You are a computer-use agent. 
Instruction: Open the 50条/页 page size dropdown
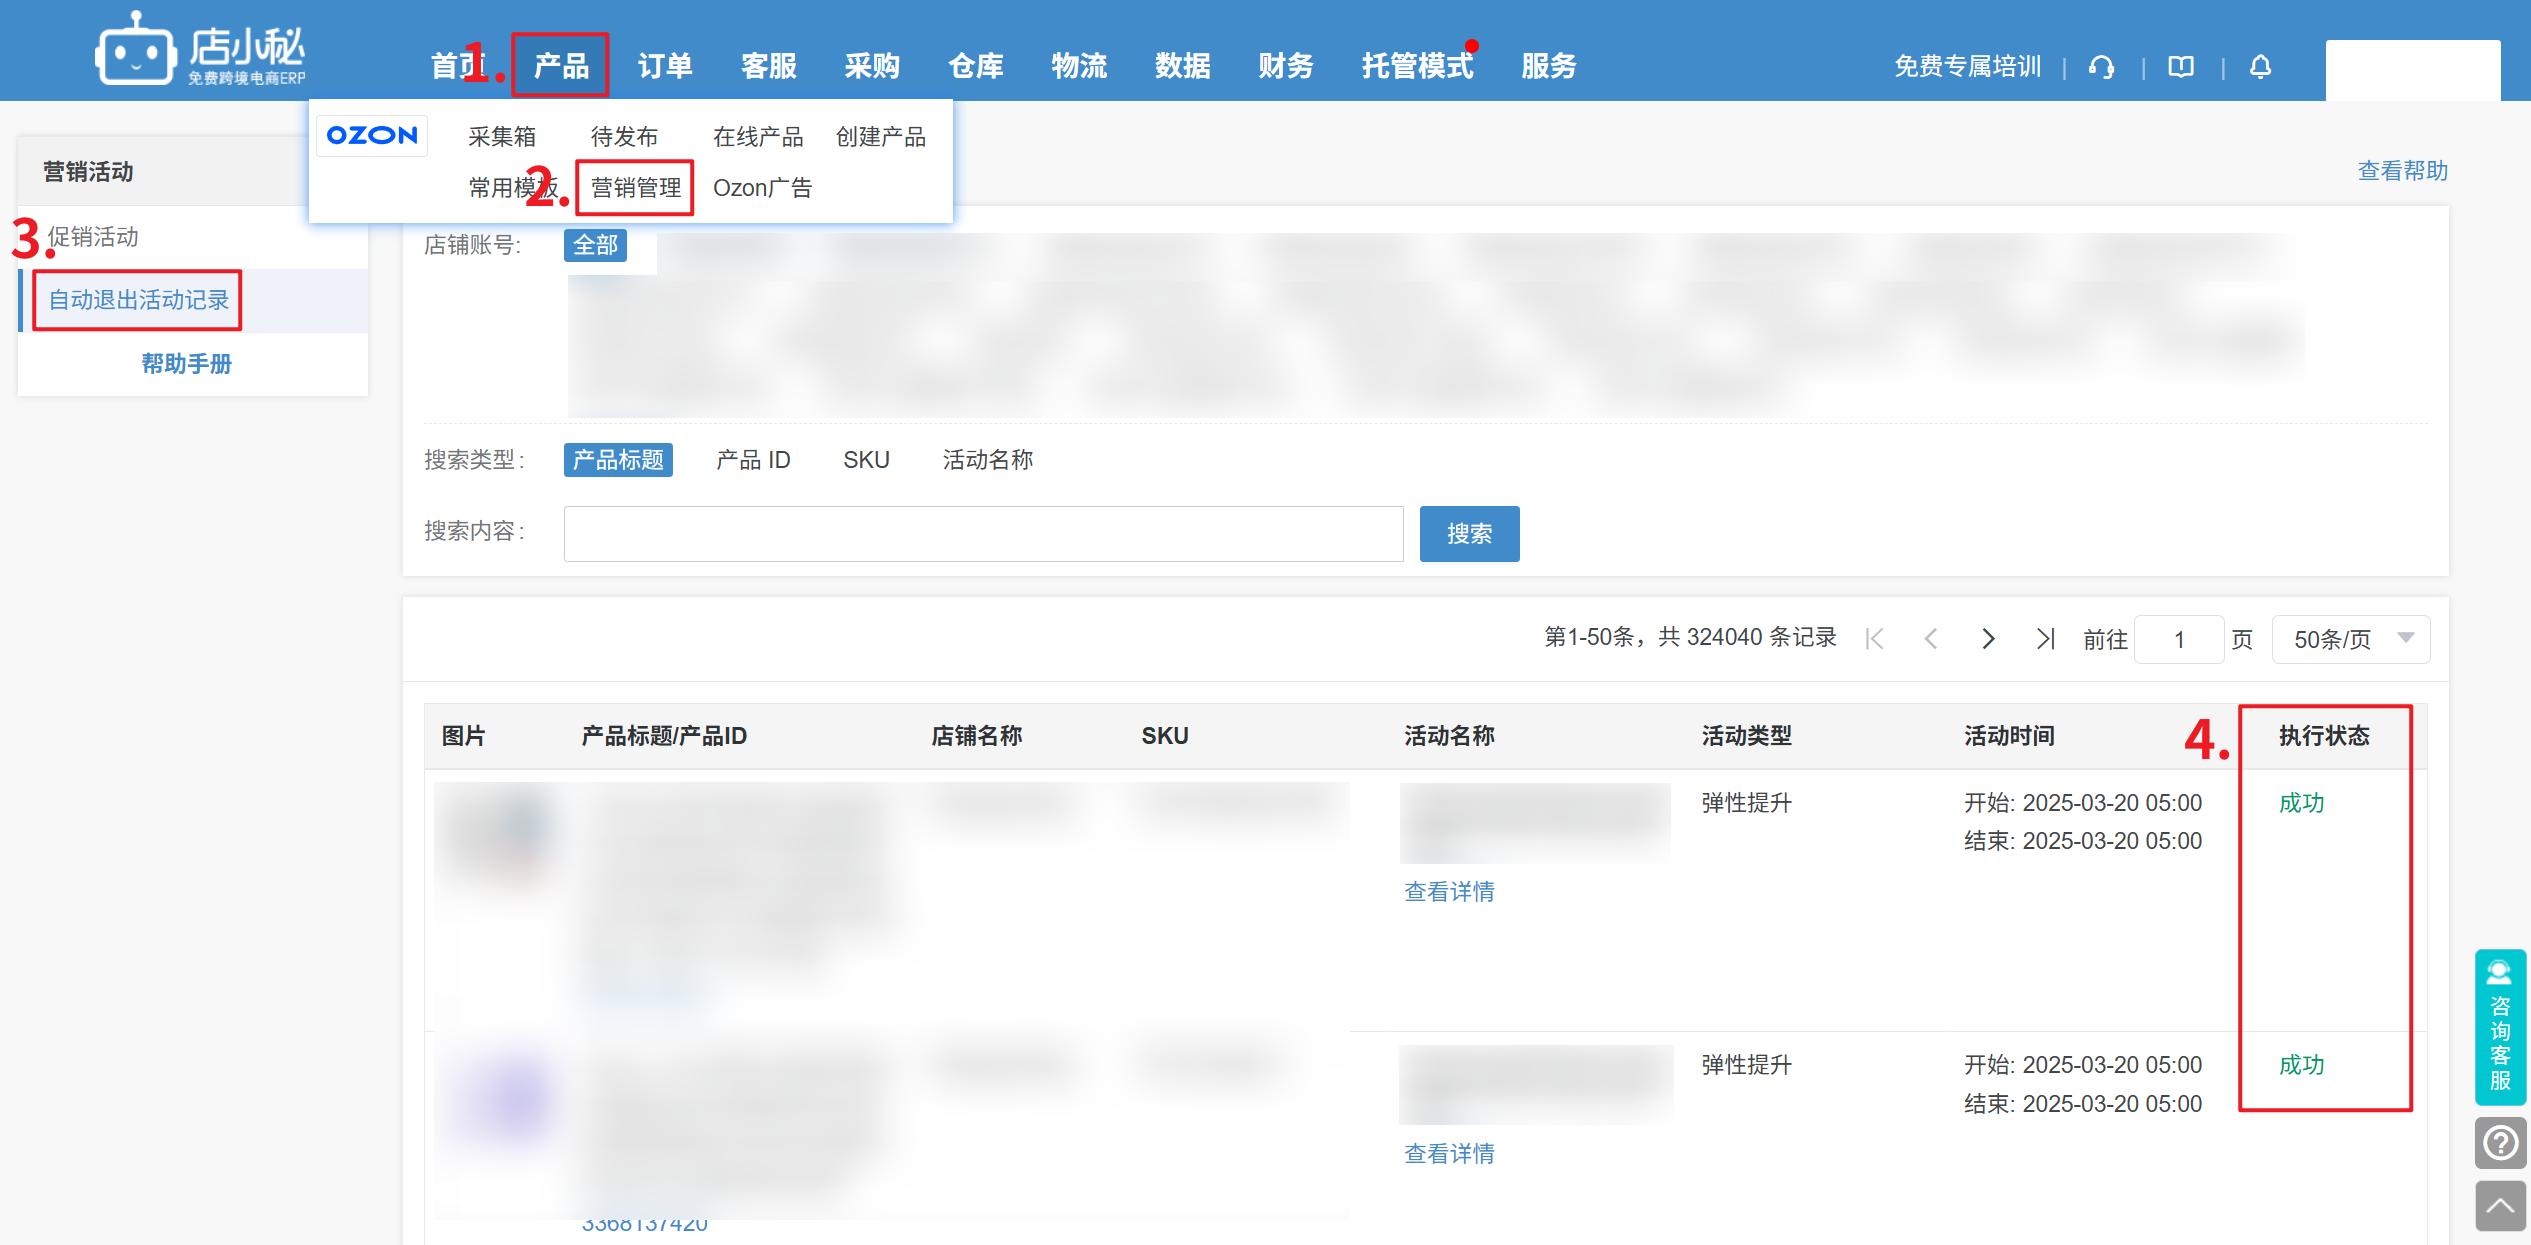[2350, 639]
